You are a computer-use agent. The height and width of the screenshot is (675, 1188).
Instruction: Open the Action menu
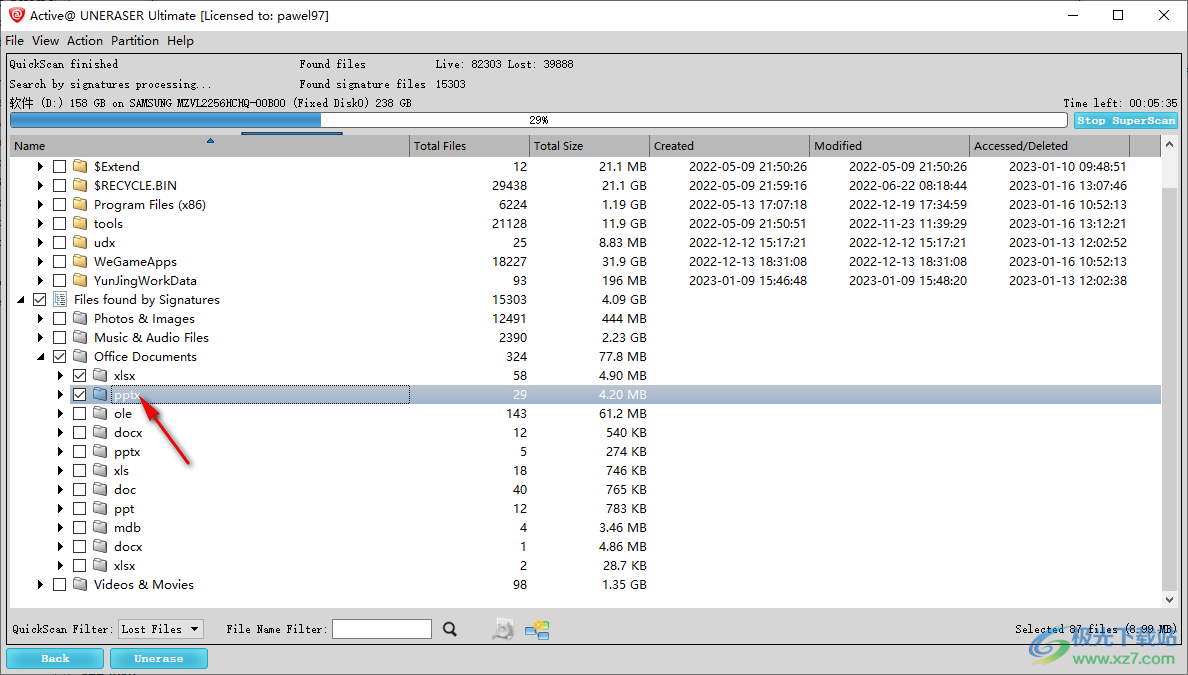85,41
